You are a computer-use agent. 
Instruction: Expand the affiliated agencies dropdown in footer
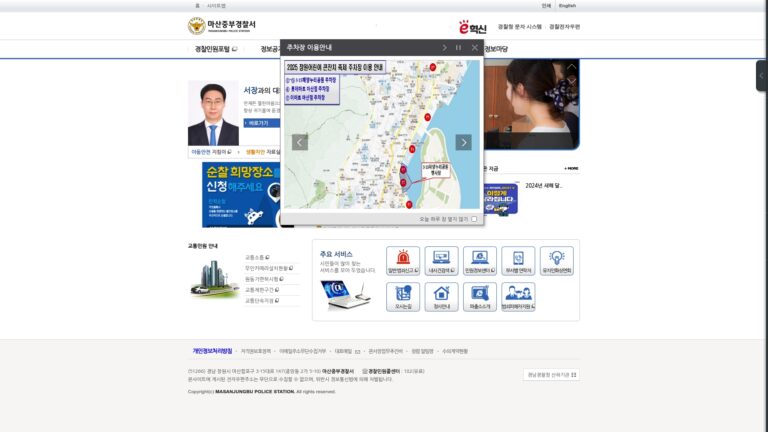pos(552,375)
